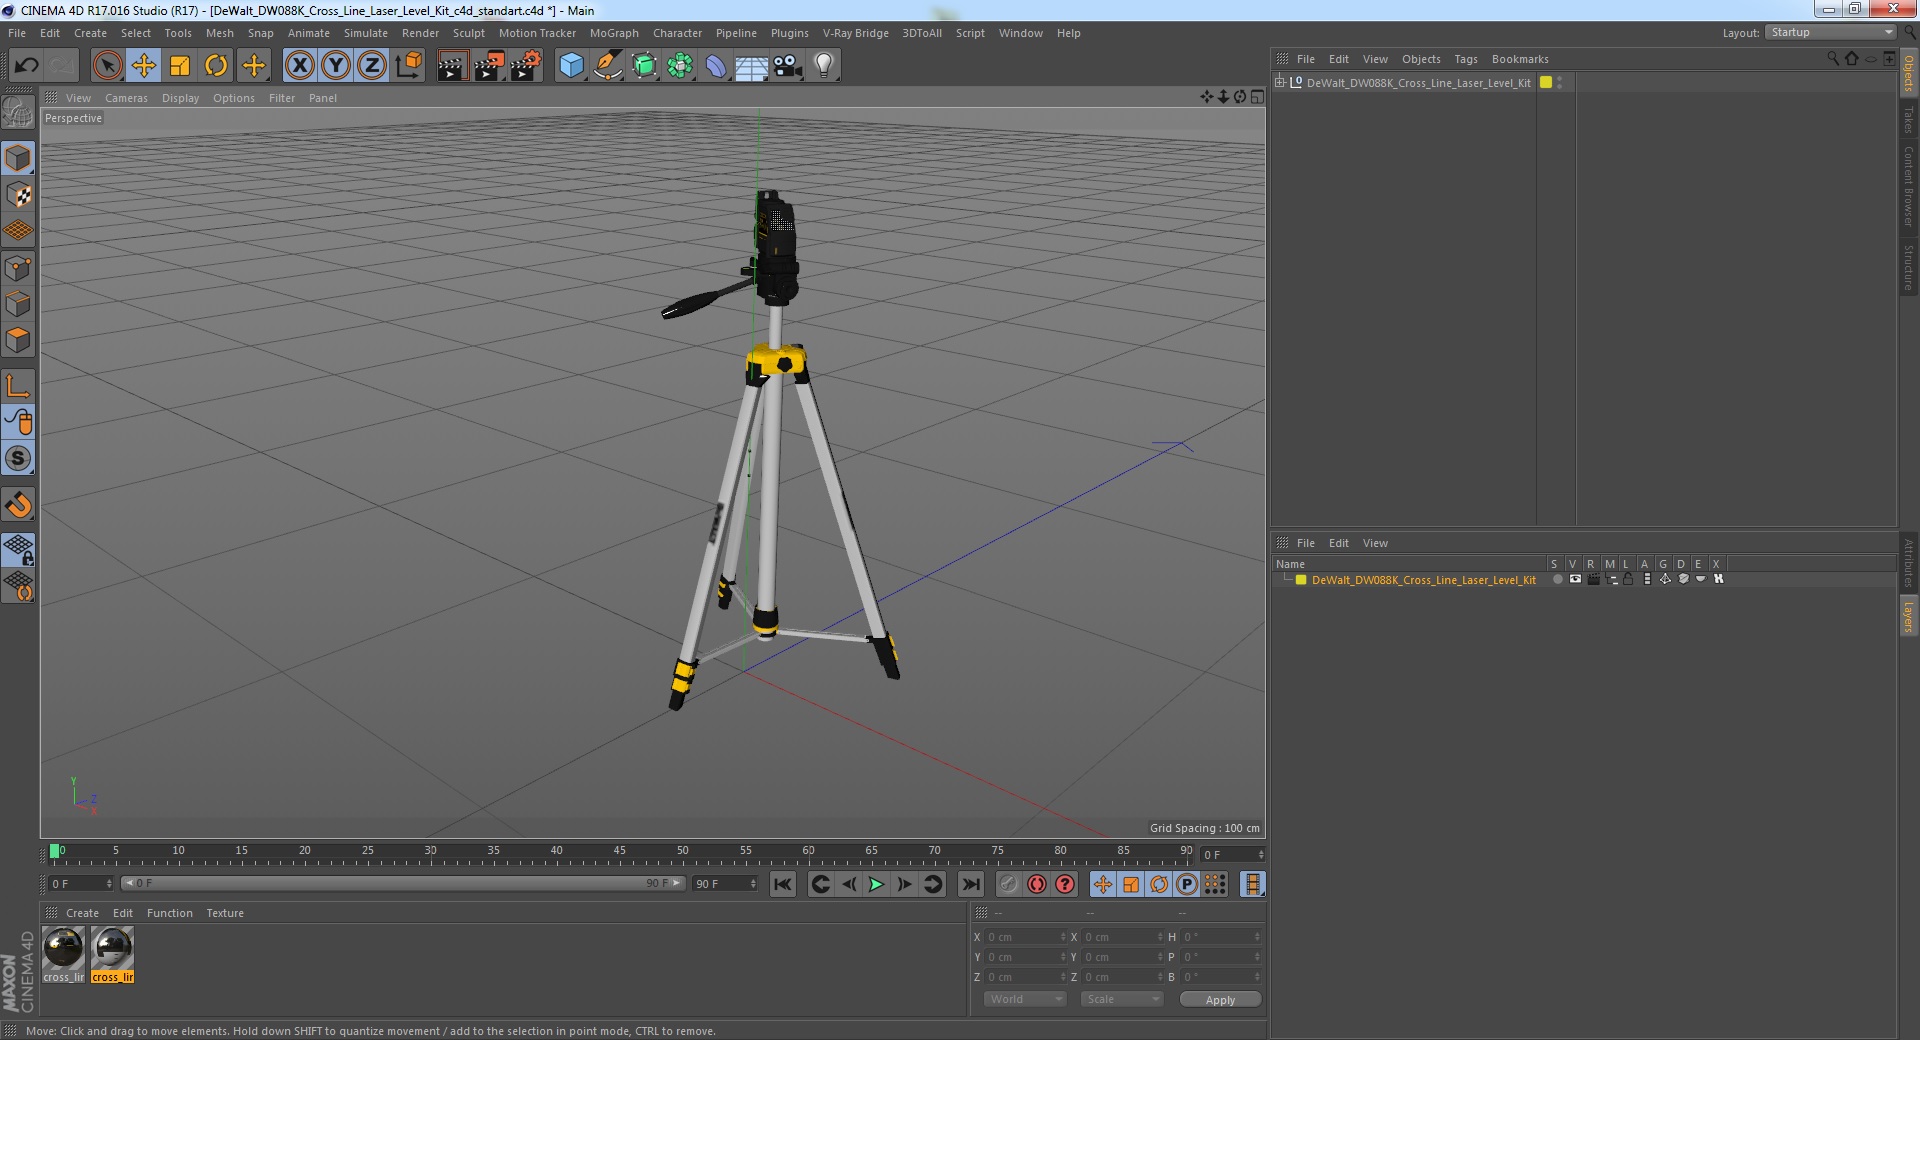1920x1158 pixels.
Task: Activate the Rotate tool
Action: pos(216,66)
